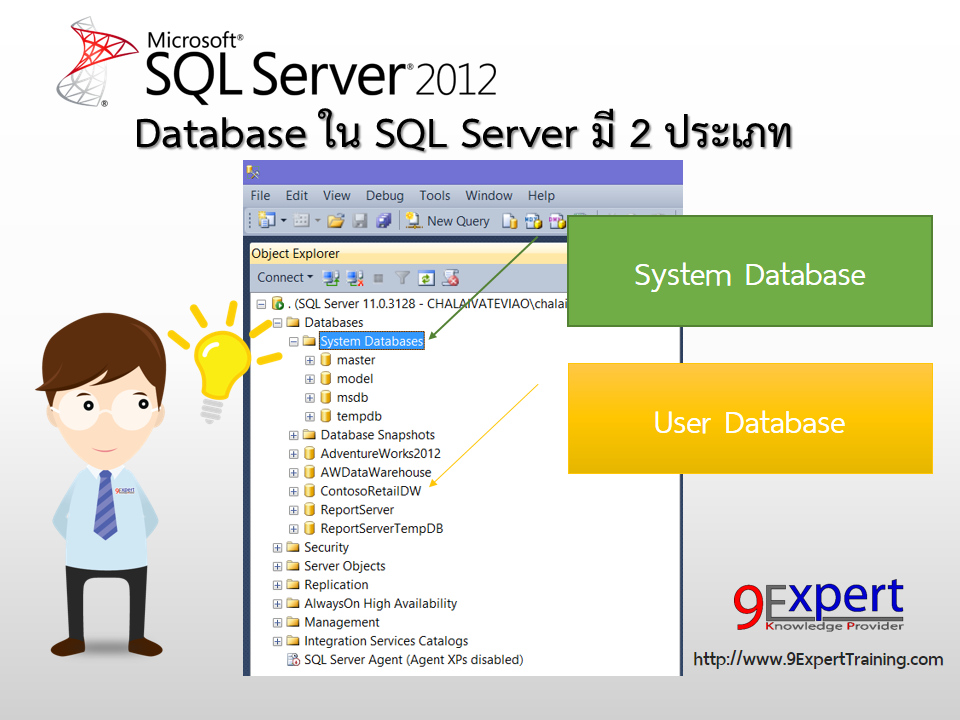This screenshot has height=720, width=960.
Task: Expand the Management folder
Action: click(x=277, y=622)
